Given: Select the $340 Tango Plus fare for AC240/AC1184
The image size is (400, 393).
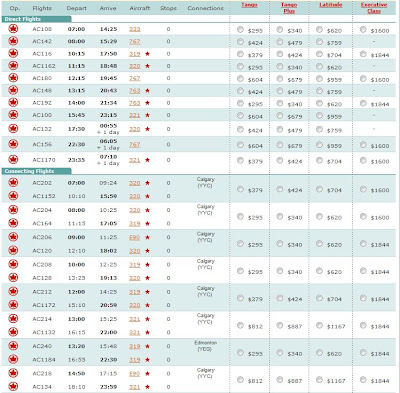Looking at the screenshot, I should (x=280, y=352).
